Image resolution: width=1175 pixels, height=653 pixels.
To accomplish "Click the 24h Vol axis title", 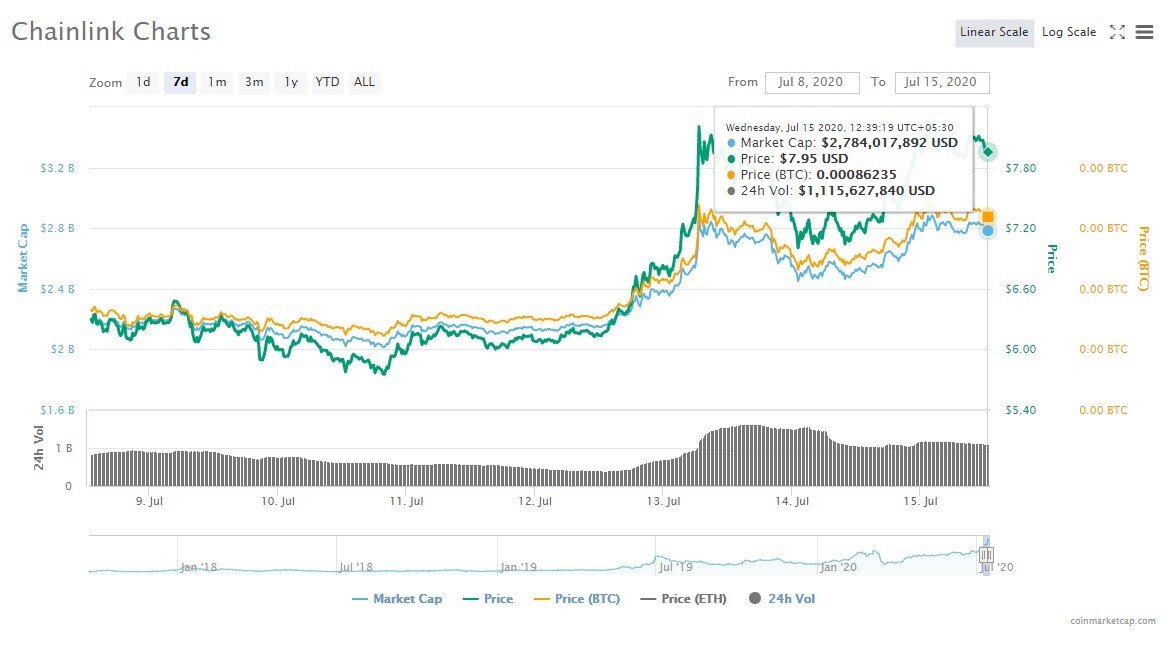I will click(38, 448).
